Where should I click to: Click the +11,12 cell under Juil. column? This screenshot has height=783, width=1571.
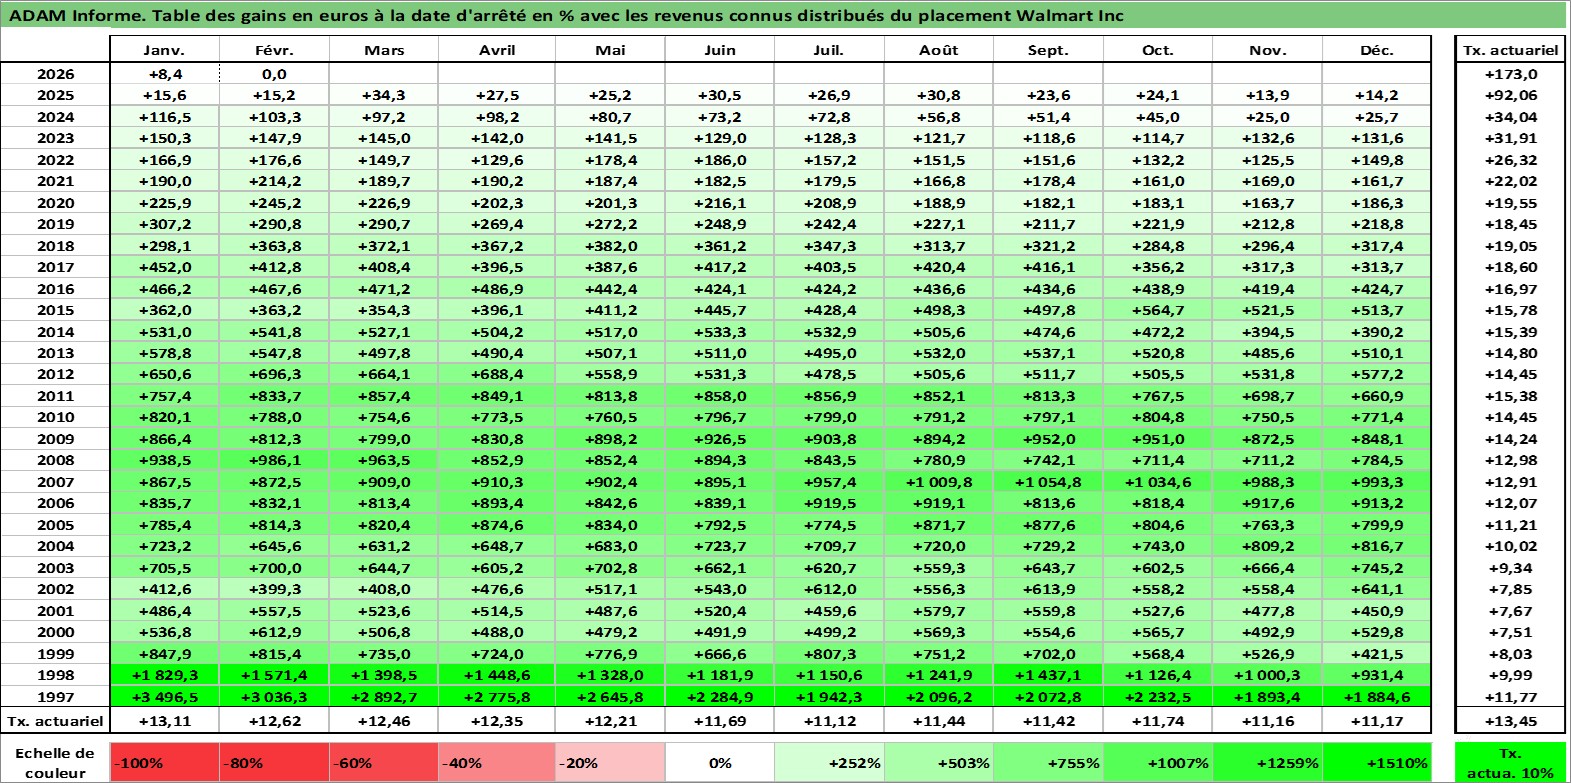[x=829, y=721]
